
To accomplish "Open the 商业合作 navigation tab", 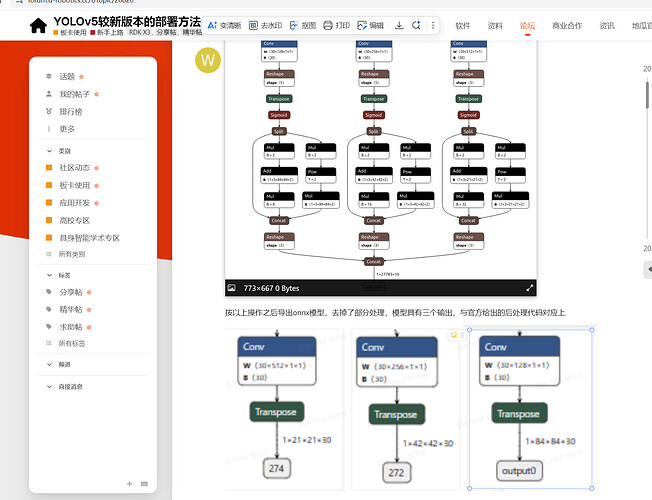I will [567, 26].
